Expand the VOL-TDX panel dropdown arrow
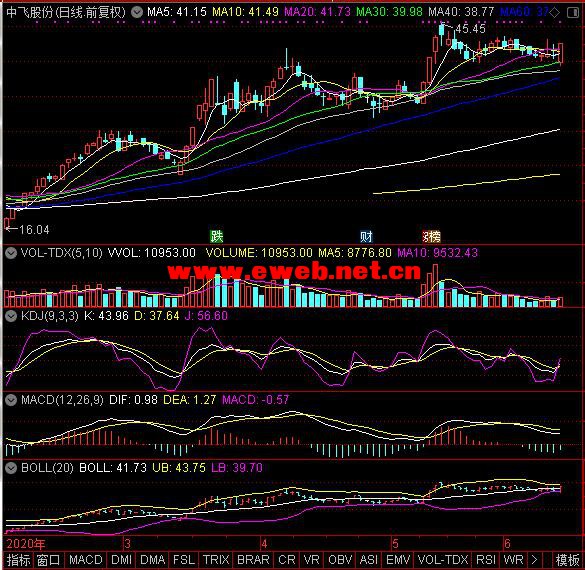 click(x=11, y=253)
